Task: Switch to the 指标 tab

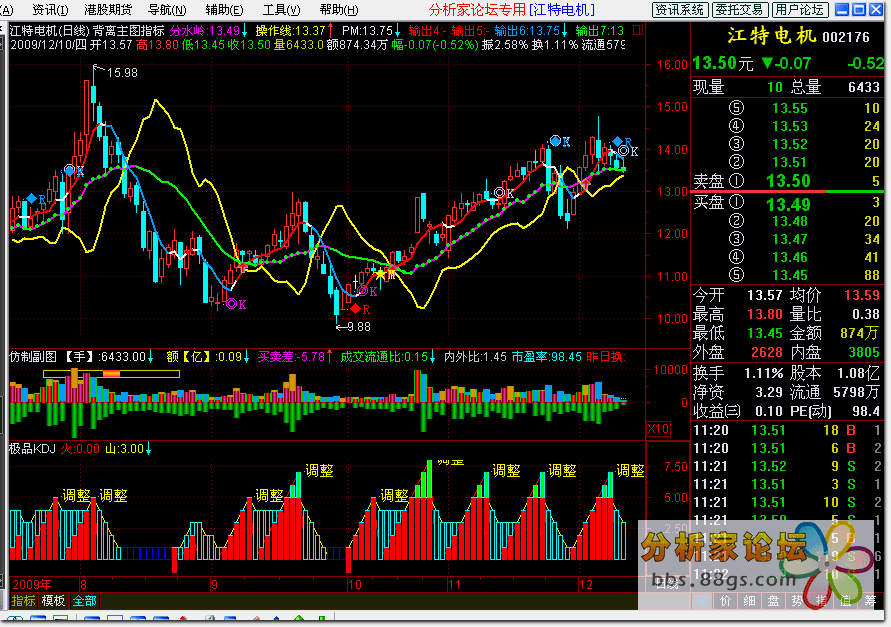Action: [23, 601]
